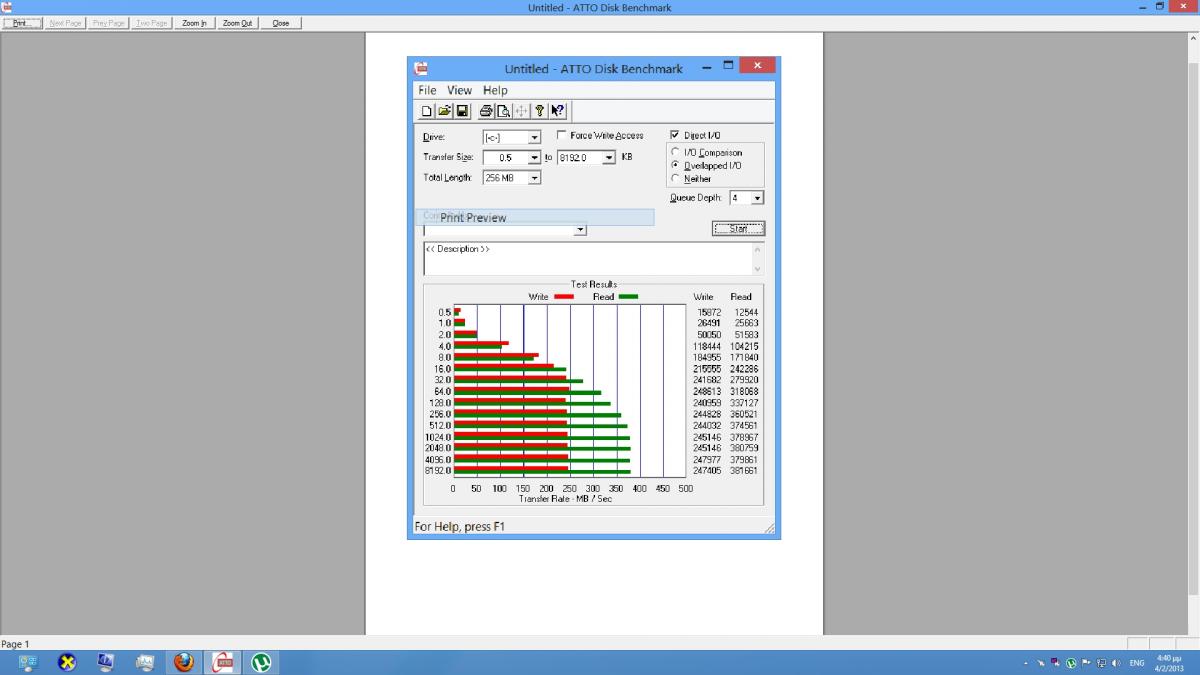1200x675 pixels.
Task: Click the Print... button in preview toolbar
Action: tap(22, 23)
